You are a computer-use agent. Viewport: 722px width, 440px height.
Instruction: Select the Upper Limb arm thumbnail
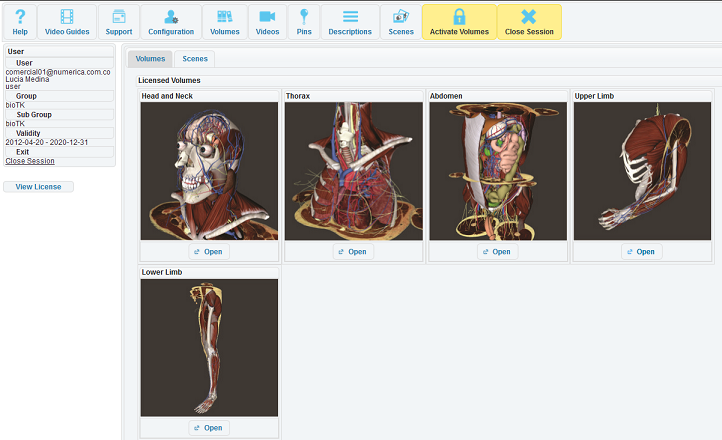point(642,171)
